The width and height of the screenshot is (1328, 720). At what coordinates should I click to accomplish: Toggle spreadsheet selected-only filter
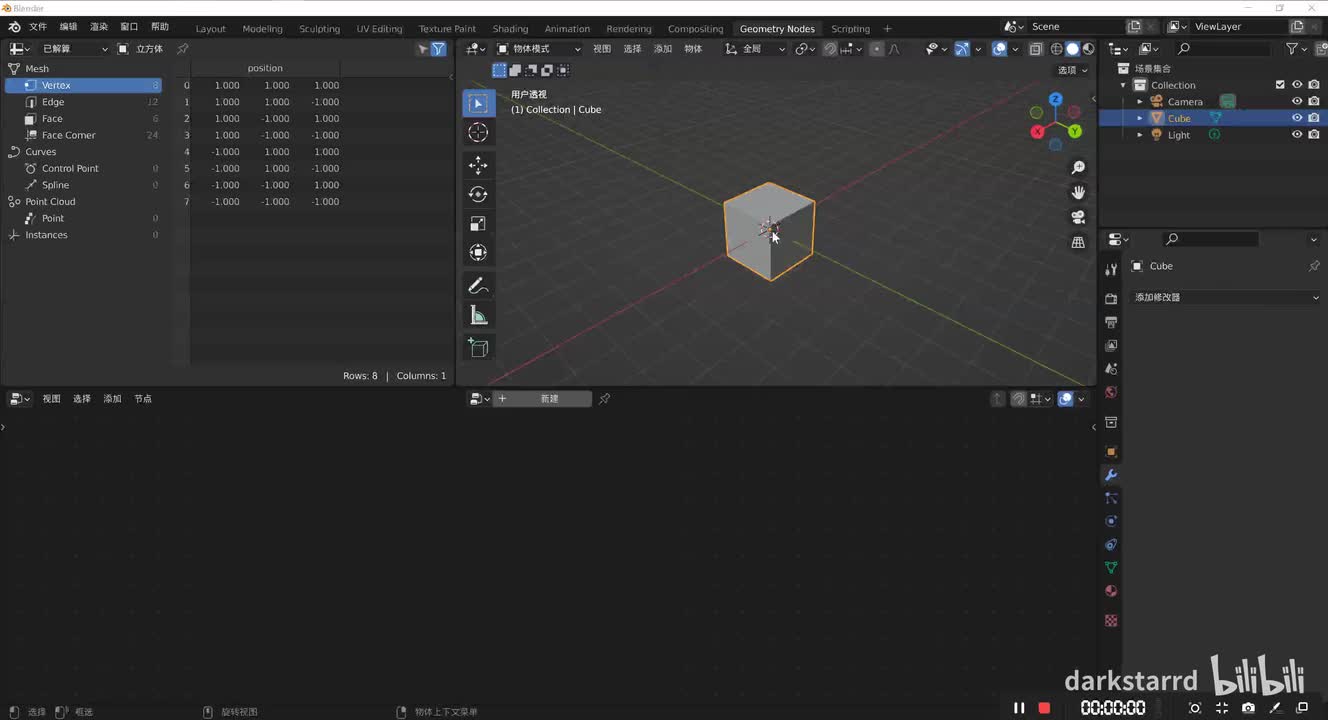click(423, 48)
